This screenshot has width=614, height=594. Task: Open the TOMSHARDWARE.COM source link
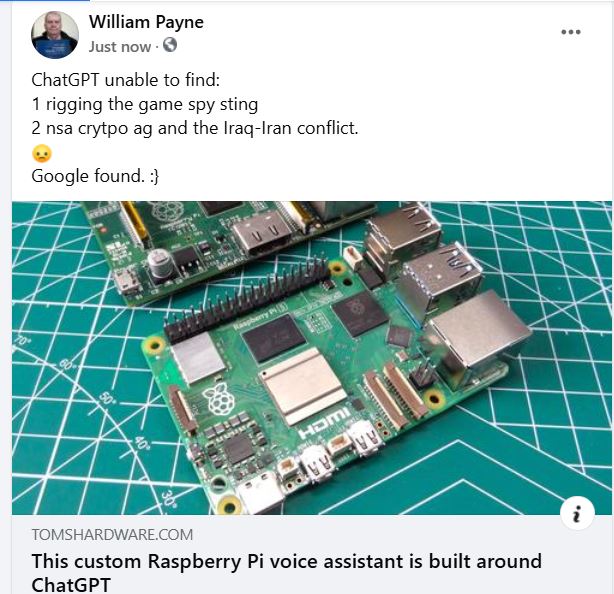click(x=112, y=534)
